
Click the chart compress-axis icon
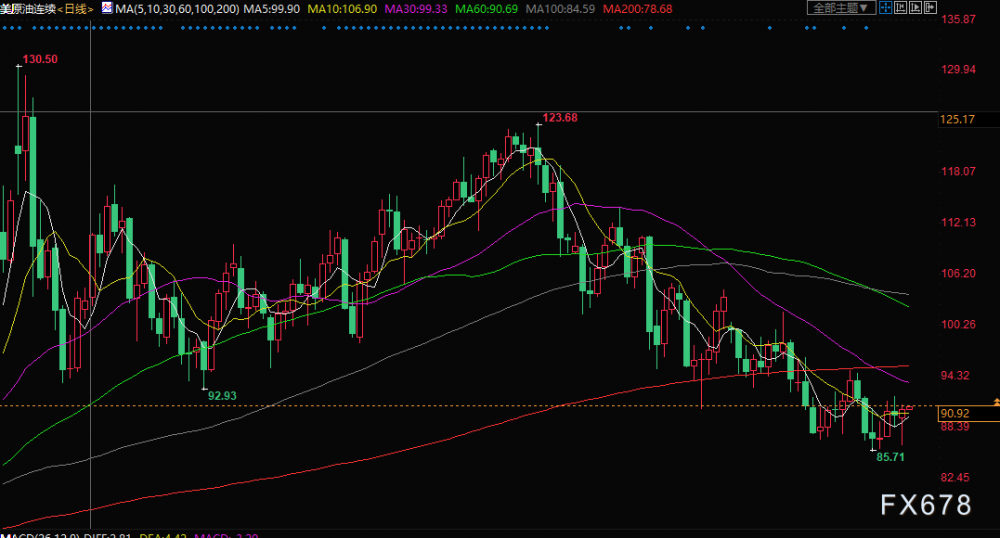click(900, 8)
